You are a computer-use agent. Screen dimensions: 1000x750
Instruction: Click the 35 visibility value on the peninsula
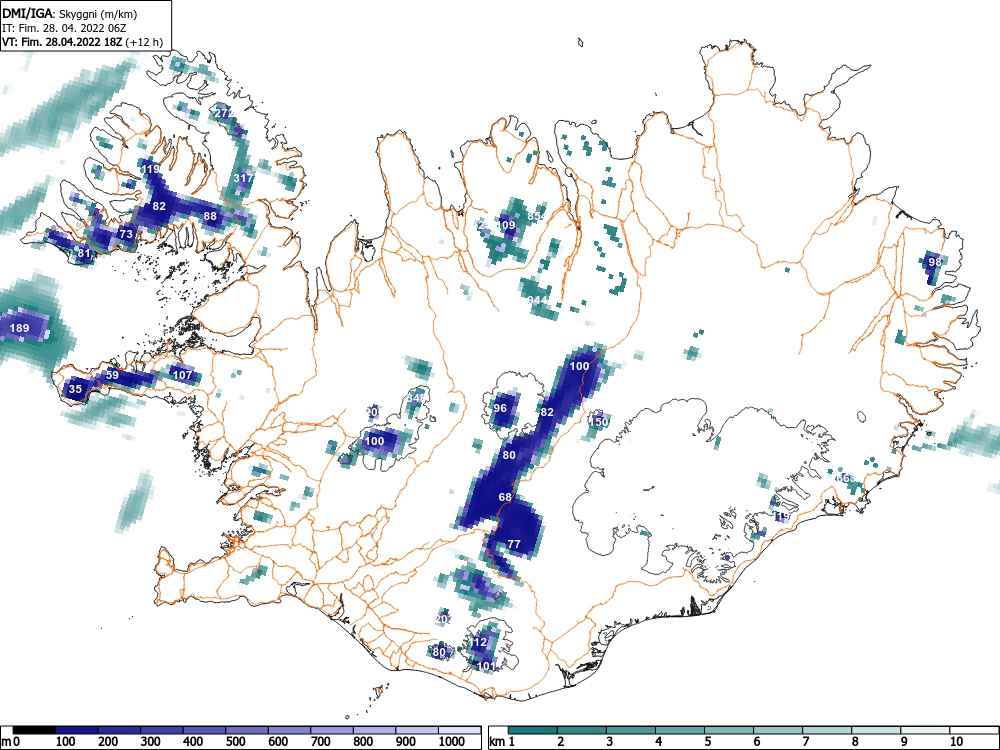[75, 388]
